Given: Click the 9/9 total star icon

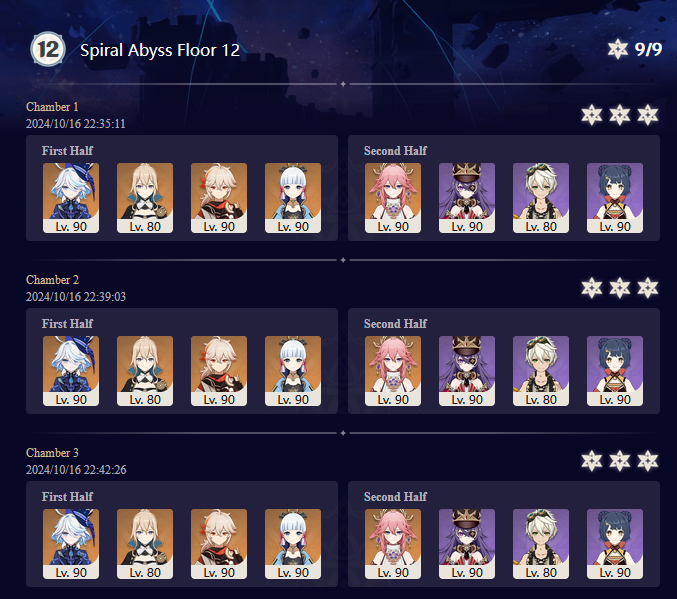Looking at the screenshot, I should [618, 49].
